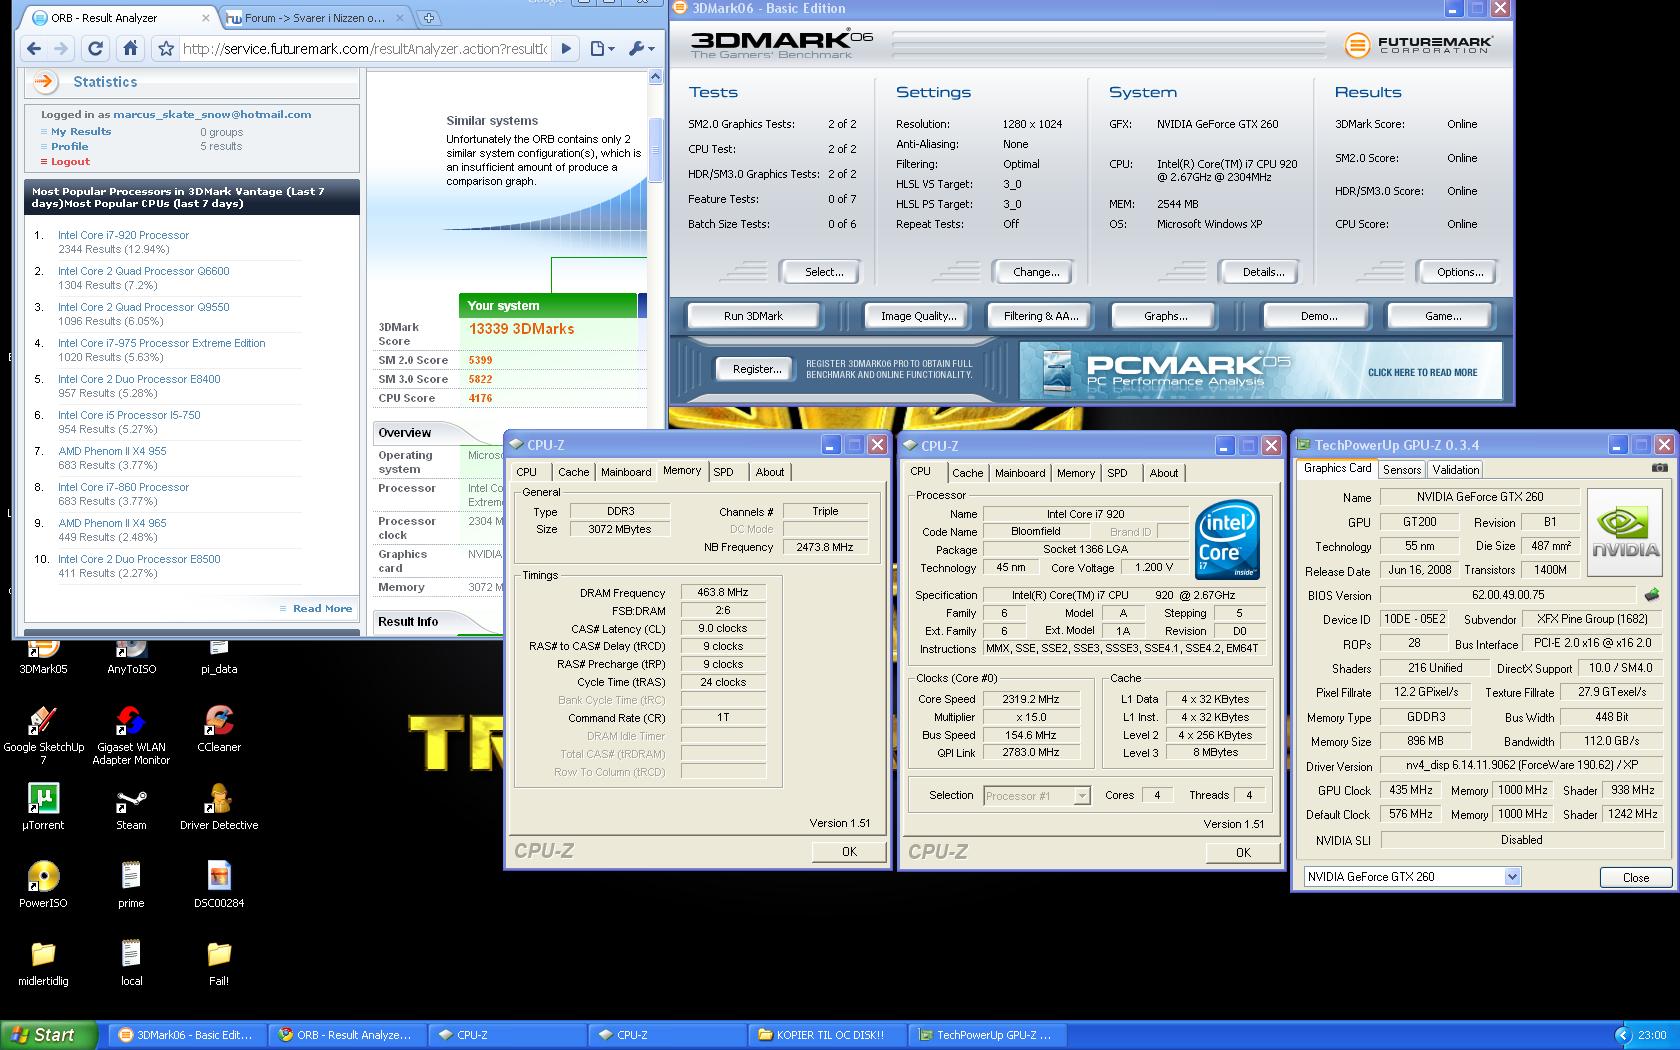Bookmark this page with the star icon

(x=166, y=48)
